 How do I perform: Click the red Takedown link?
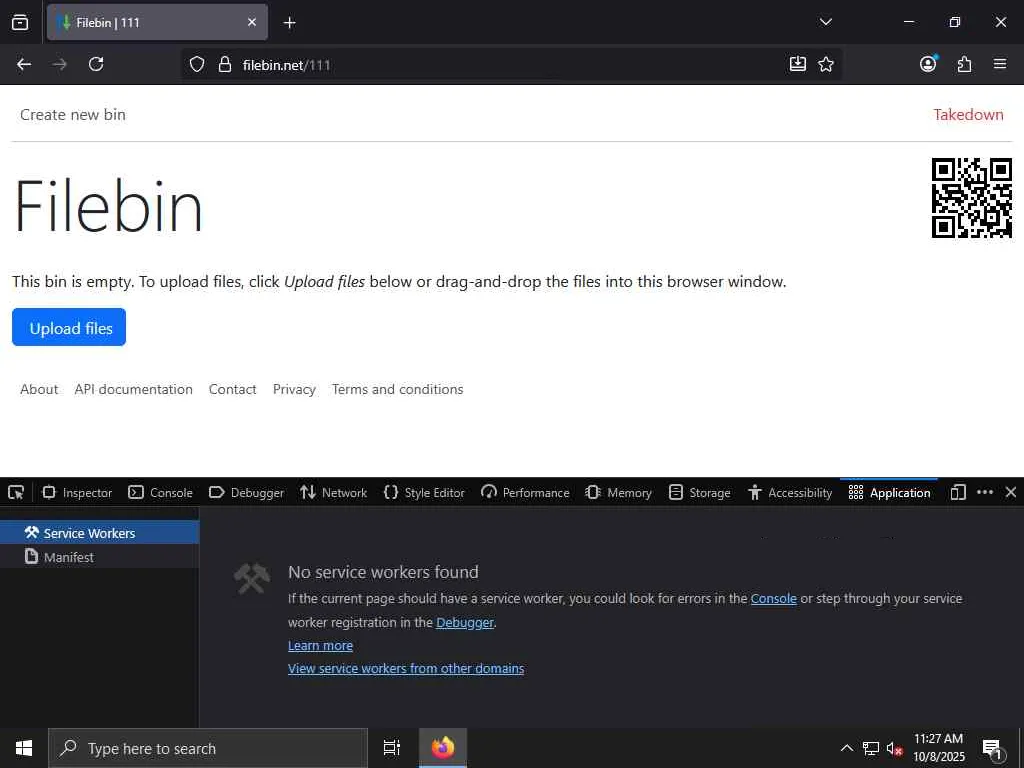[x=968, y=114]
